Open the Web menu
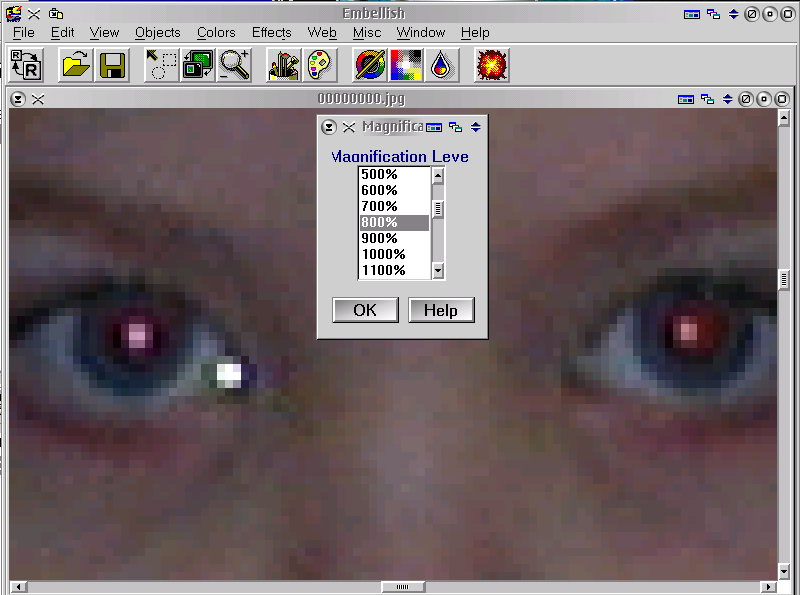Image resolution: width=800 pixels, height=595 pixels. coord(322,33)
